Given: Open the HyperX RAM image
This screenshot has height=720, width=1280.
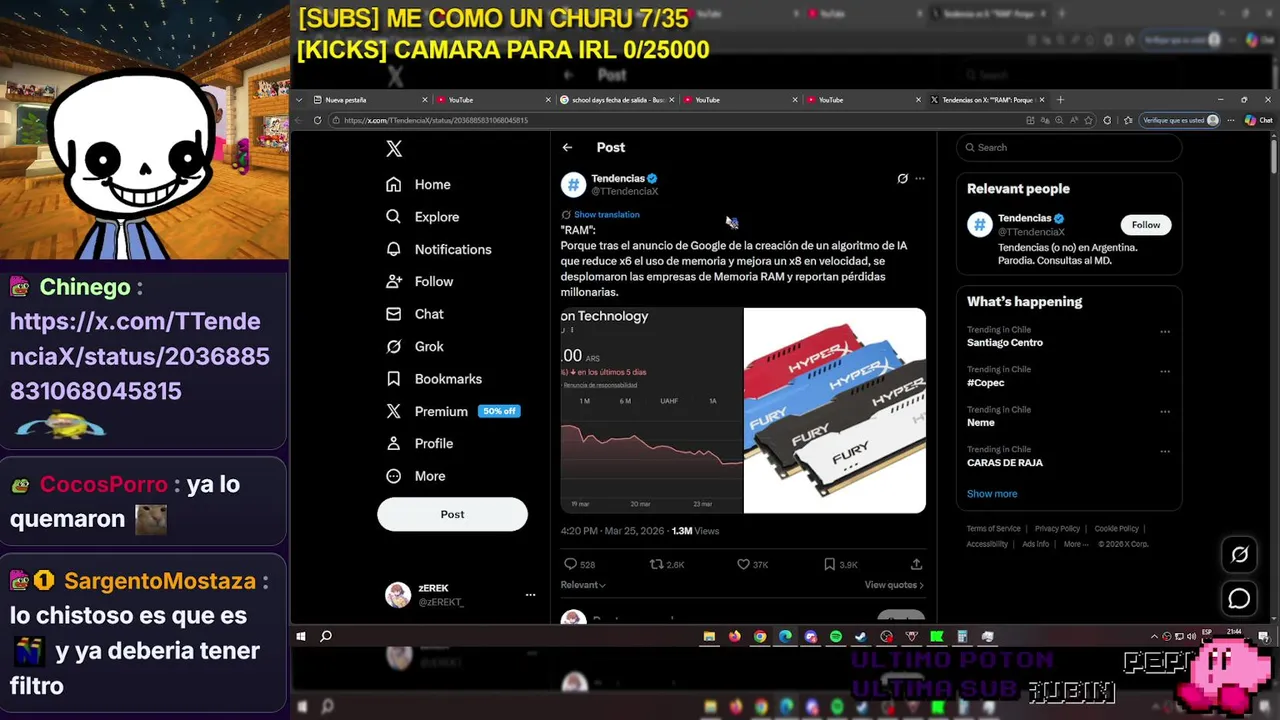Looking at the screenshot, I should (835, 410).
